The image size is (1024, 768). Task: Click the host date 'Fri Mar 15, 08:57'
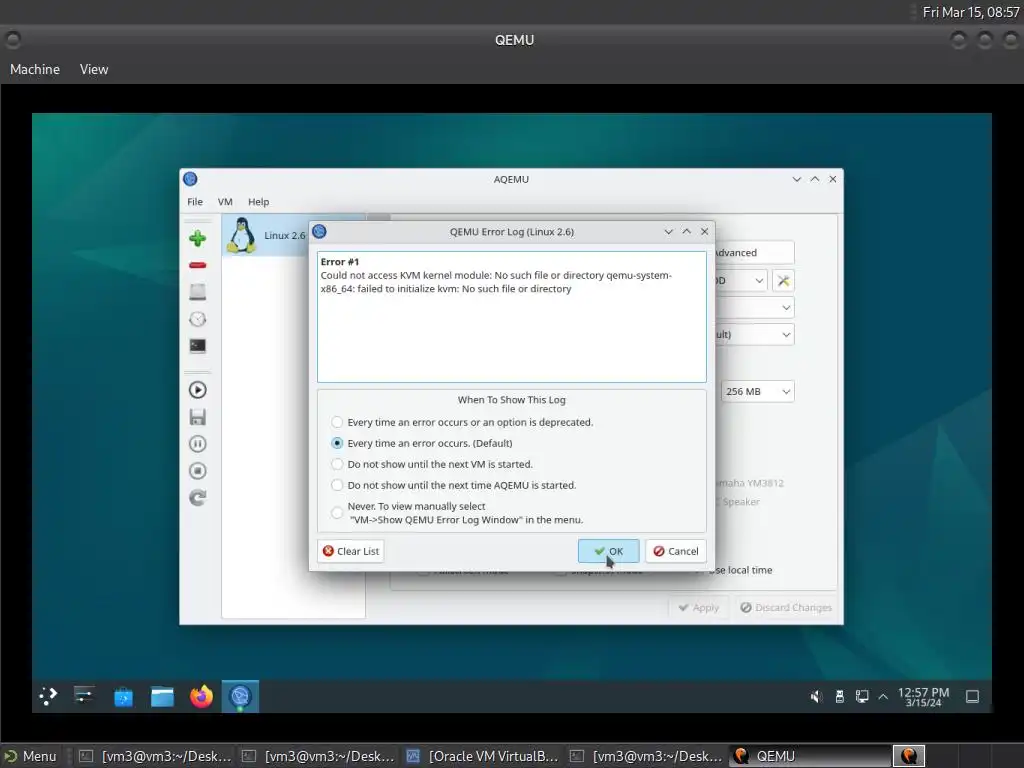(970, 12)
